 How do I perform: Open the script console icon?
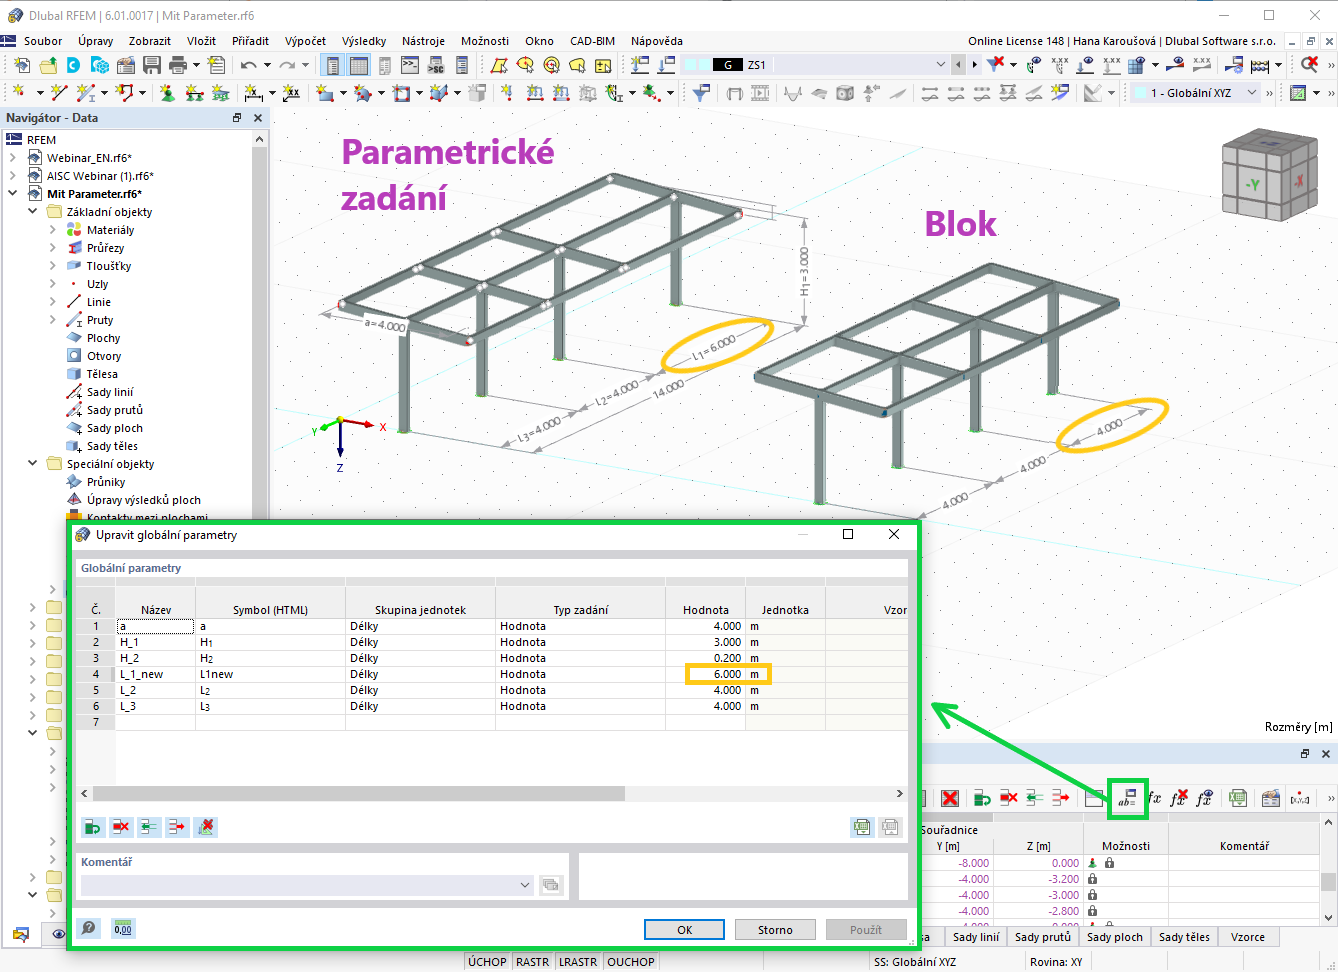tap(410, 65)
